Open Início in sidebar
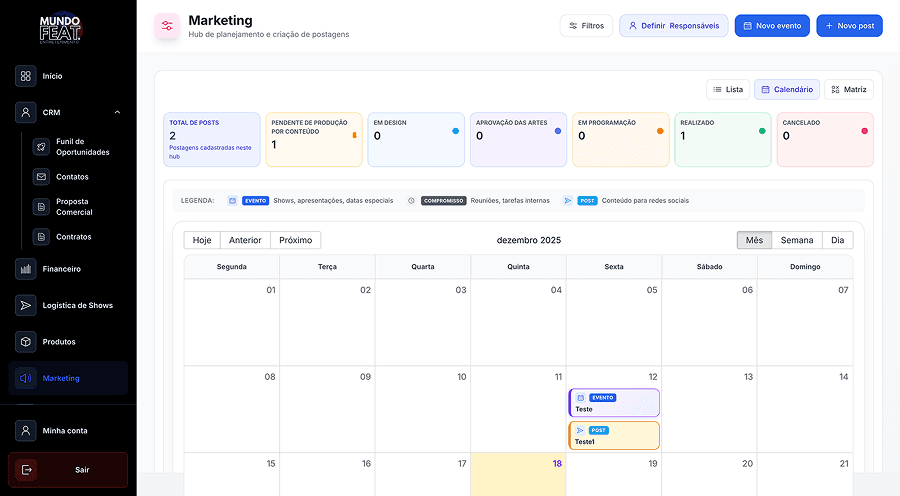The image size is (900, 496). click(52, 76)
